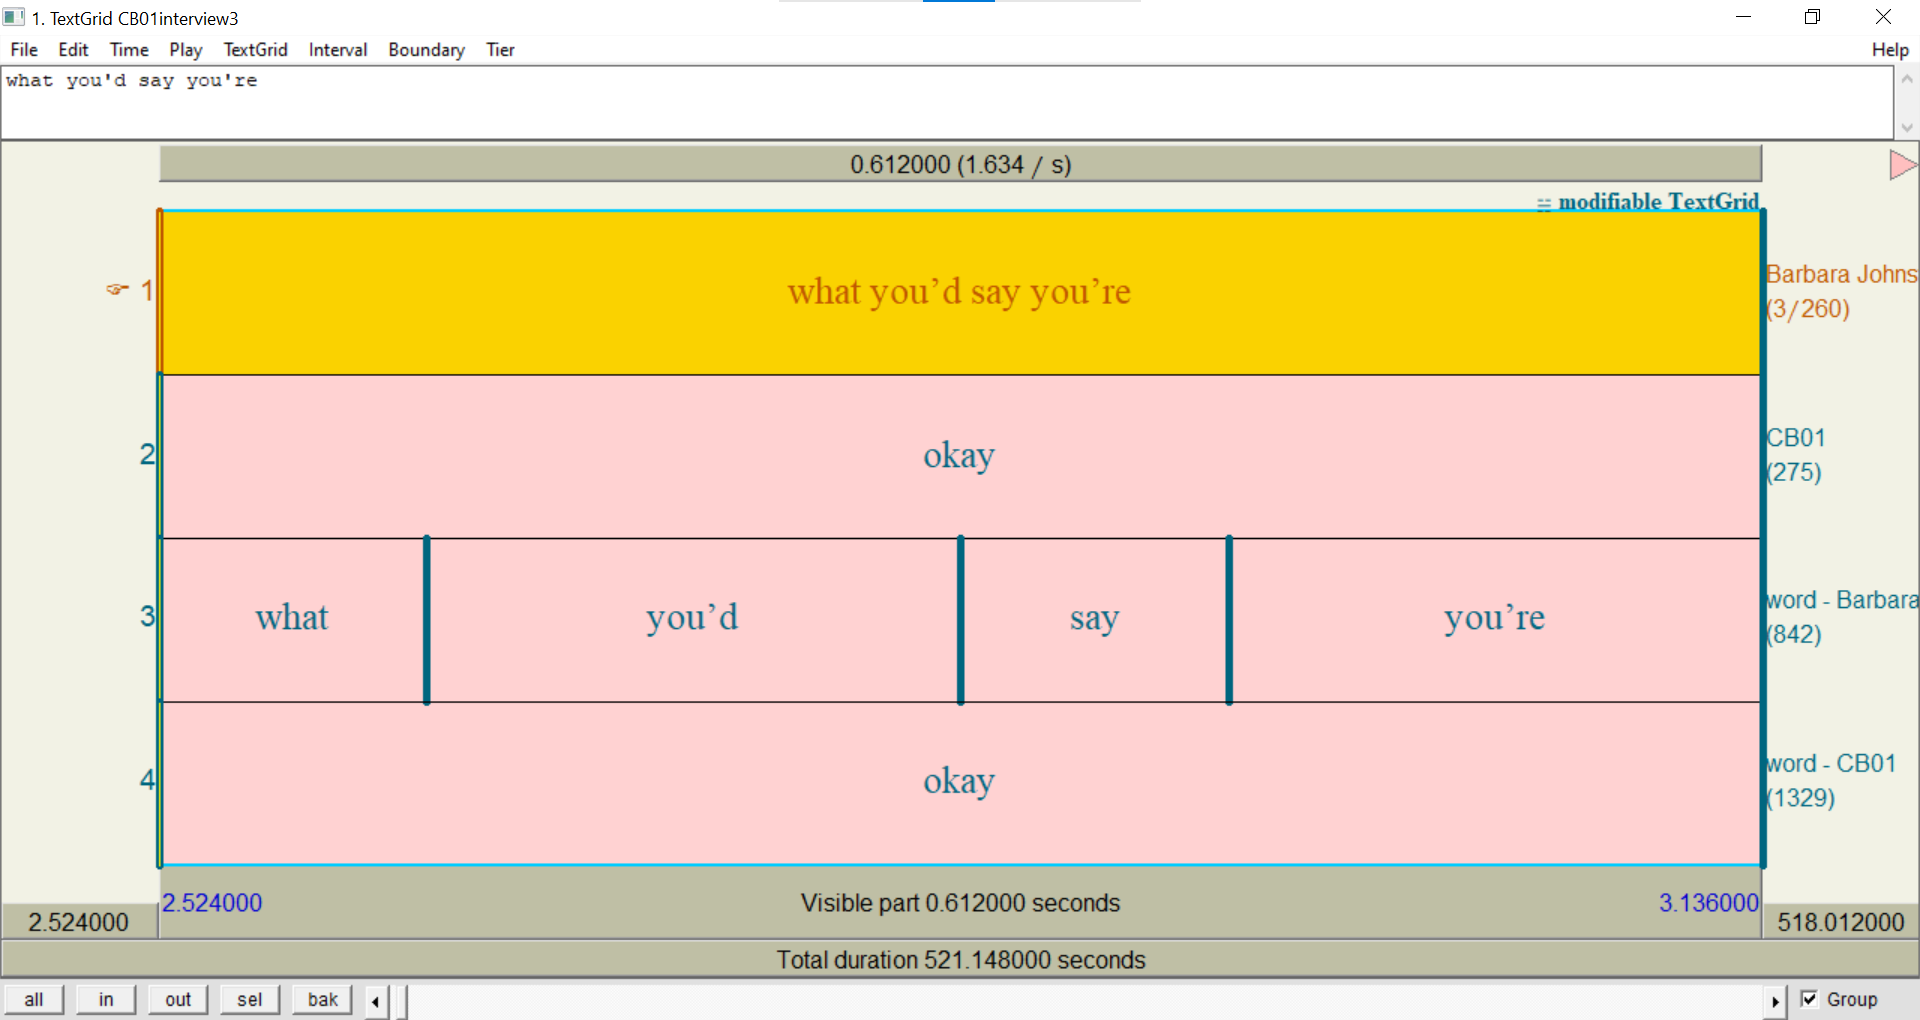The width and height of the screenshot is (1920, 1020).
Task: Click the 'bak' zoom button
Action: click(322, 999)
